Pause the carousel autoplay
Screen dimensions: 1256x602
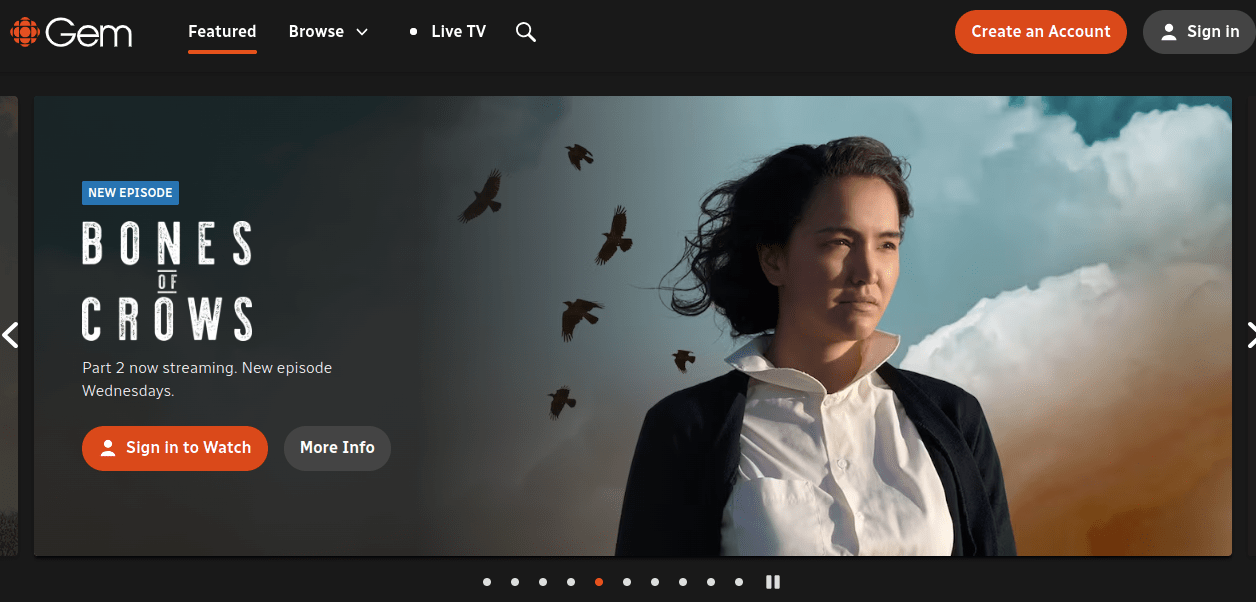(x=772, y=582)
